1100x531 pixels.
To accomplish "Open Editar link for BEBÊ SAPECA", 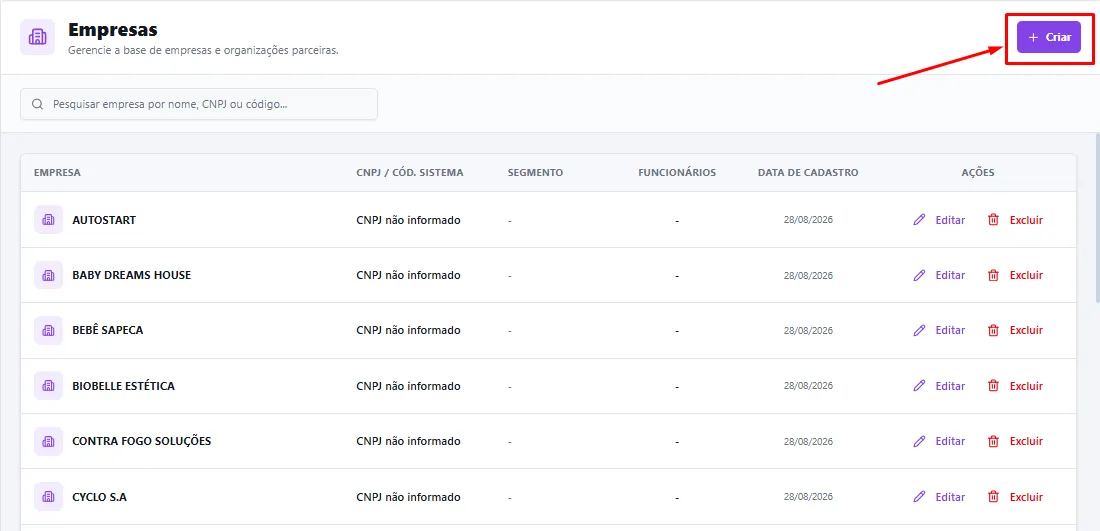I will click(x=950, y=330).
